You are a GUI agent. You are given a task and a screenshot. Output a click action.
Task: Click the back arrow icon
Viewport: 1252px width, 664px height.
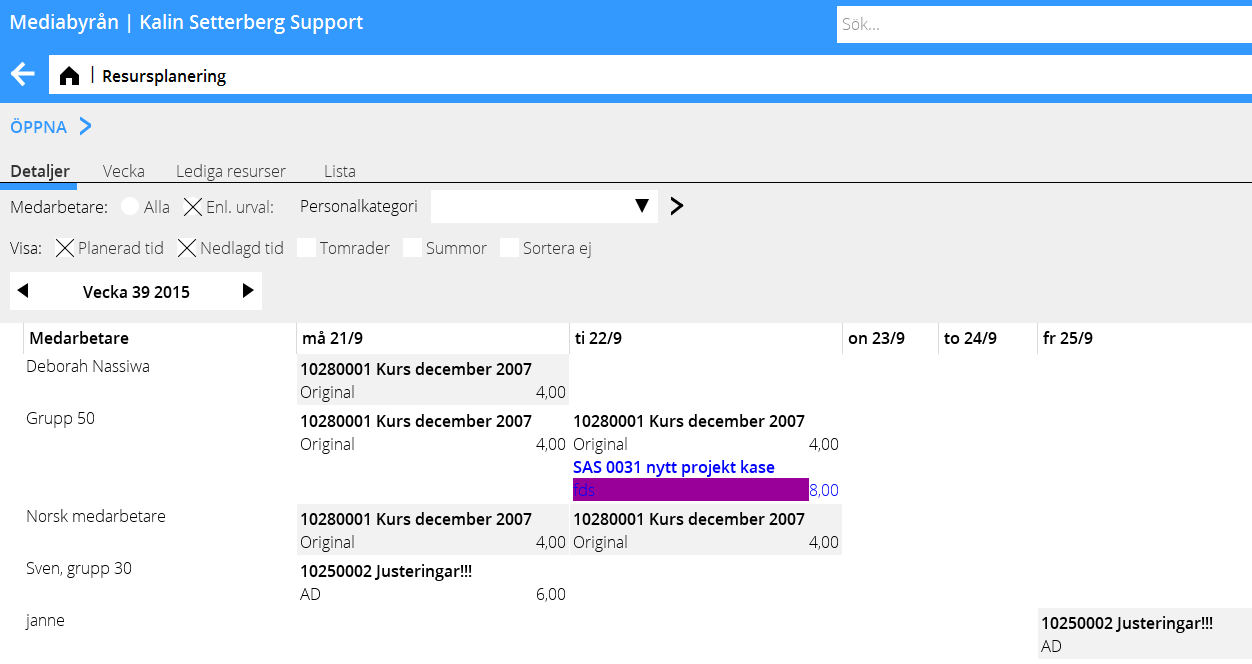(22, 75)
